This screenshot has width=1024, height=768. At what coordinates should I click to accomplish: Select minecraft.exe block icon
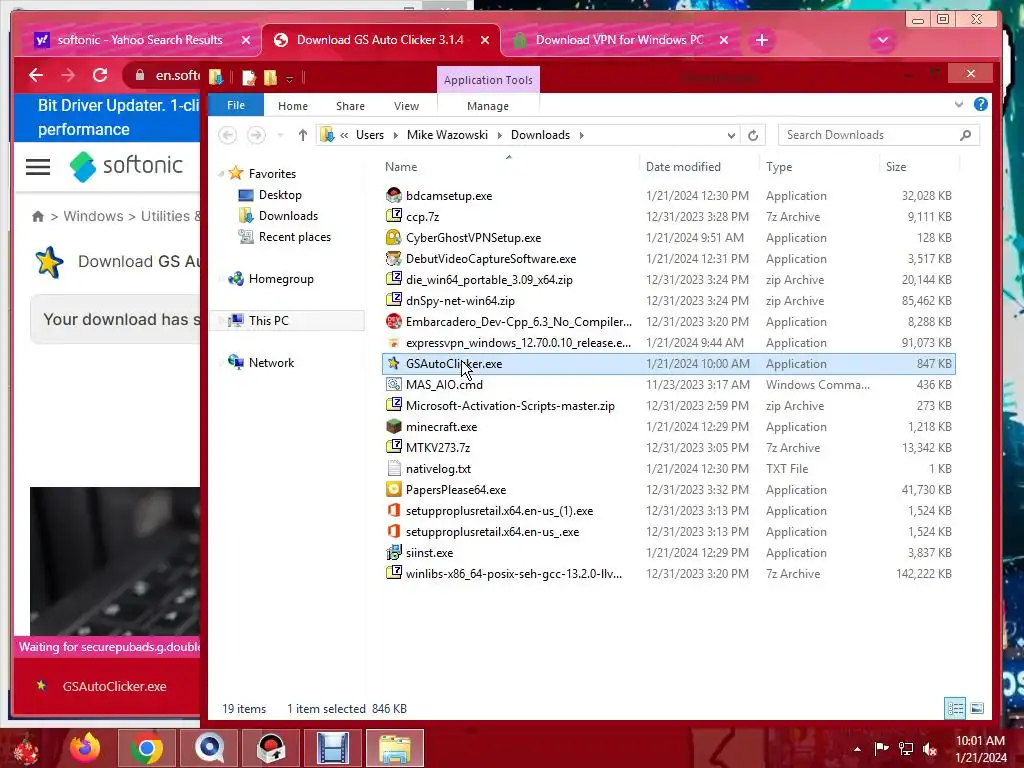[393, 426]
